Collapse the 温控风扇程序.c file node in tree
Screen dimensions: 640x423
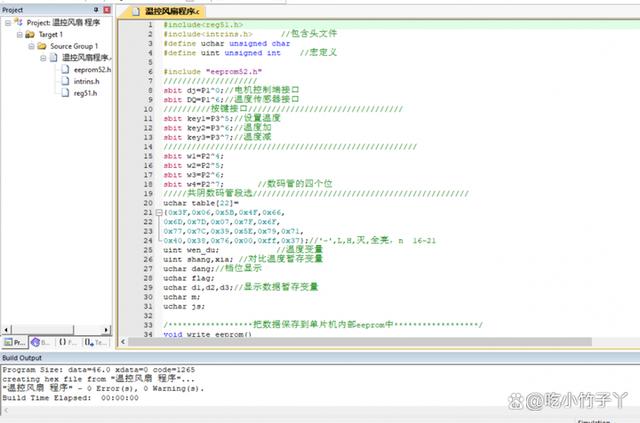(x=43, y=58)
